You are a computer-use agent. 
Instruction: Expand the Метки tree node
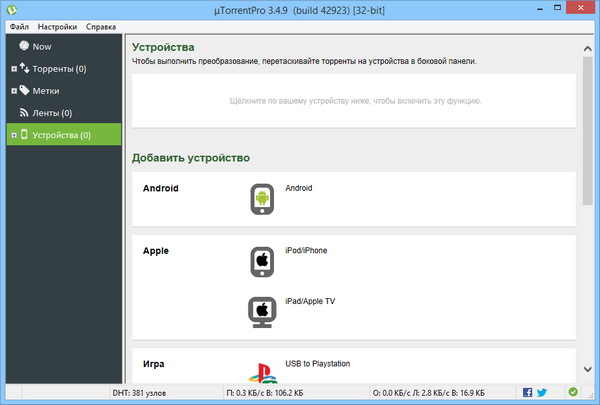[14, 91]
